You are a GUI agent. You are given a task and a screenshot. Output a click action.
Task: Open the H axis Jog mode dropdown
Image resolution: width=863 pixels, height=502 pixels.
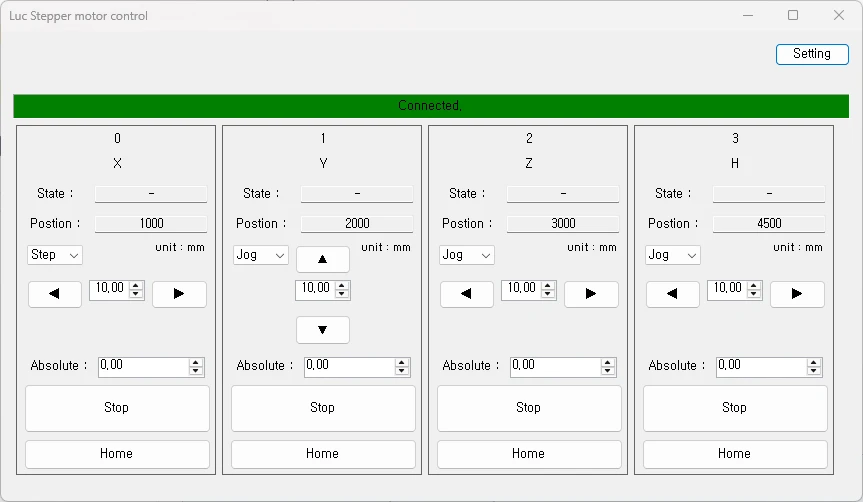[x=673, y=255]
